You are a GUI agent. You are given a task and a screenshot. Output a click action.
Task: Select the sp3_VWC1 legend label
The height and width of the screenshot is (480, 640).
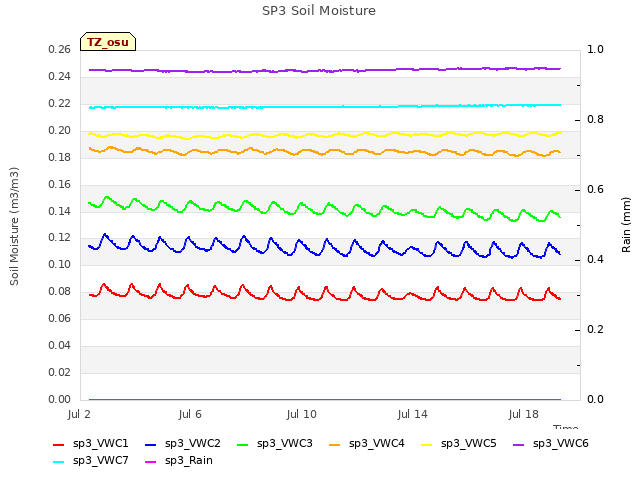[100, 444]
